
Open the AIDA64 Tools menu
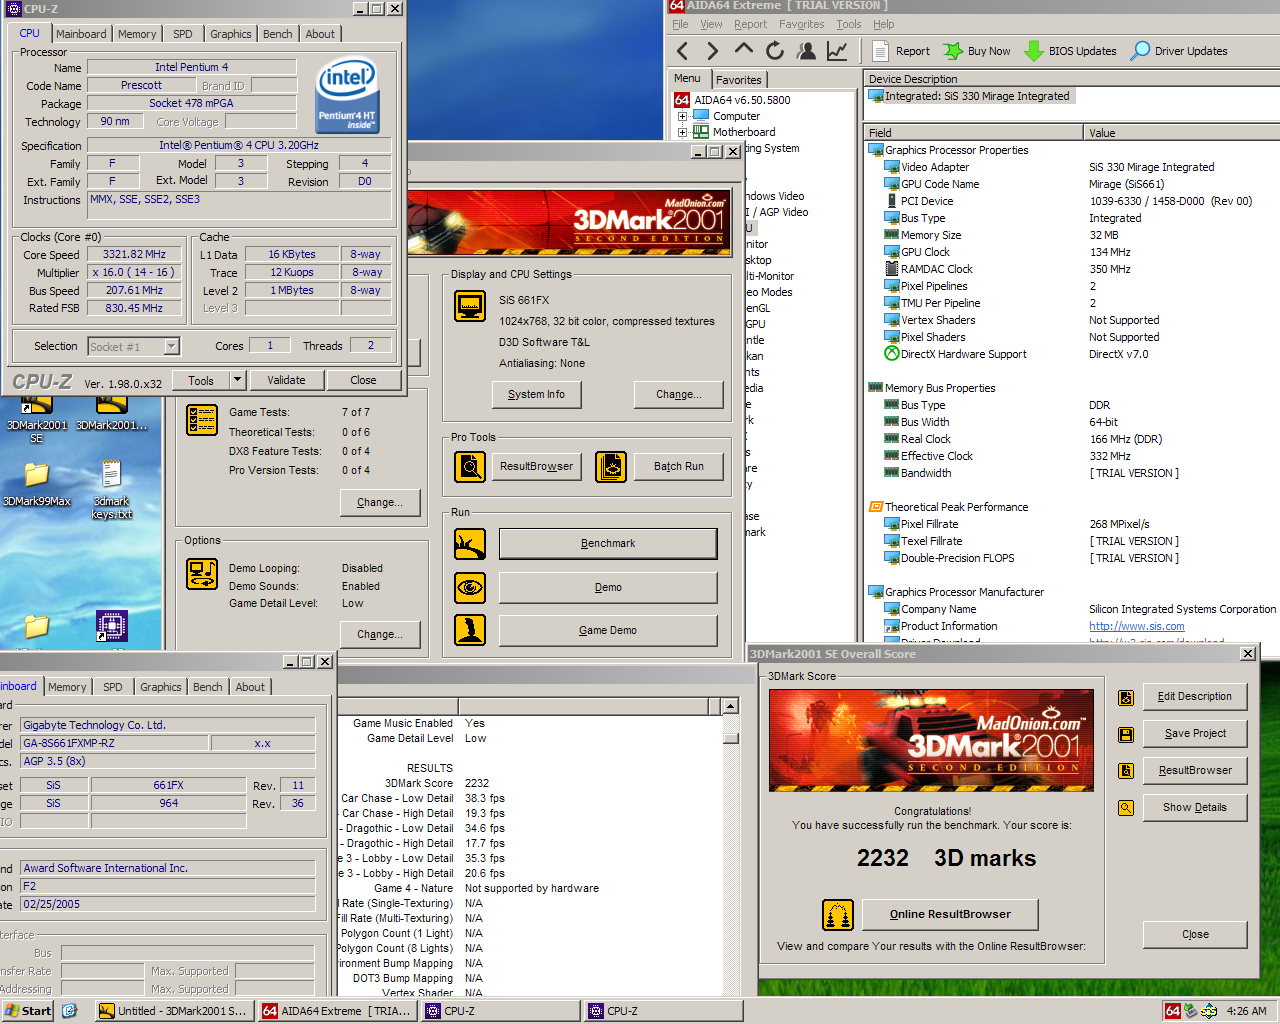849,24
